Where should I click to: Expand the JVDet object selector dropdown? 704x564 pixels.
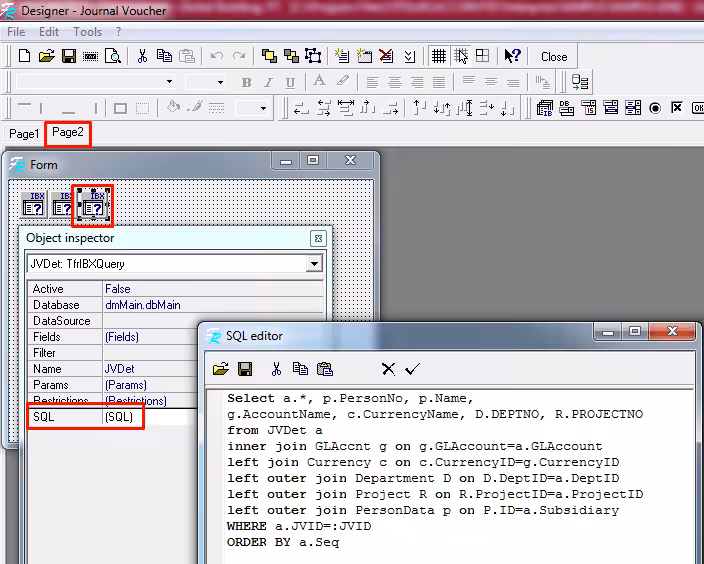(314, 264)
